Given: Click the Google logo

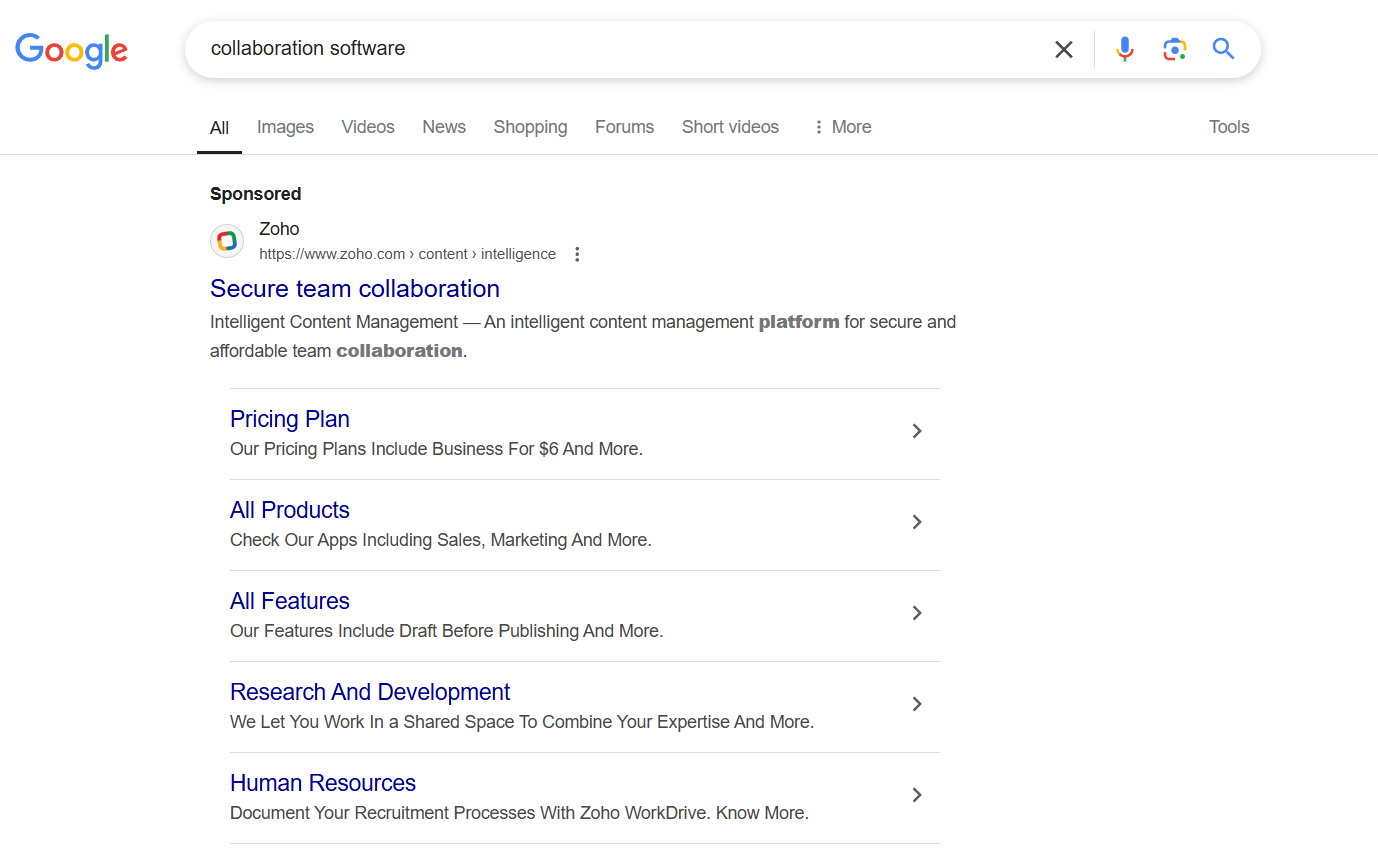Looking at the screenshot, I should (x=71, y=50).
